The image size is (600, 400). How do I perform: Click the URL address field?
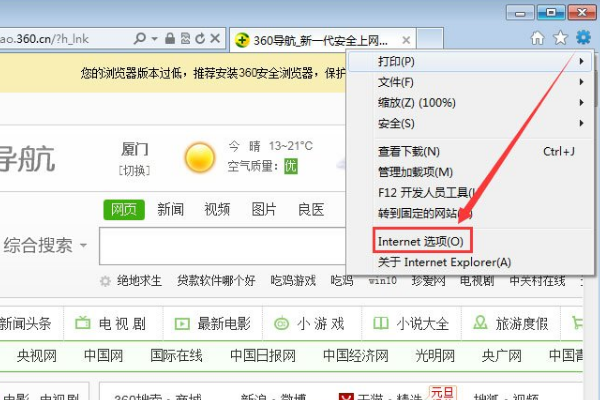65,39
